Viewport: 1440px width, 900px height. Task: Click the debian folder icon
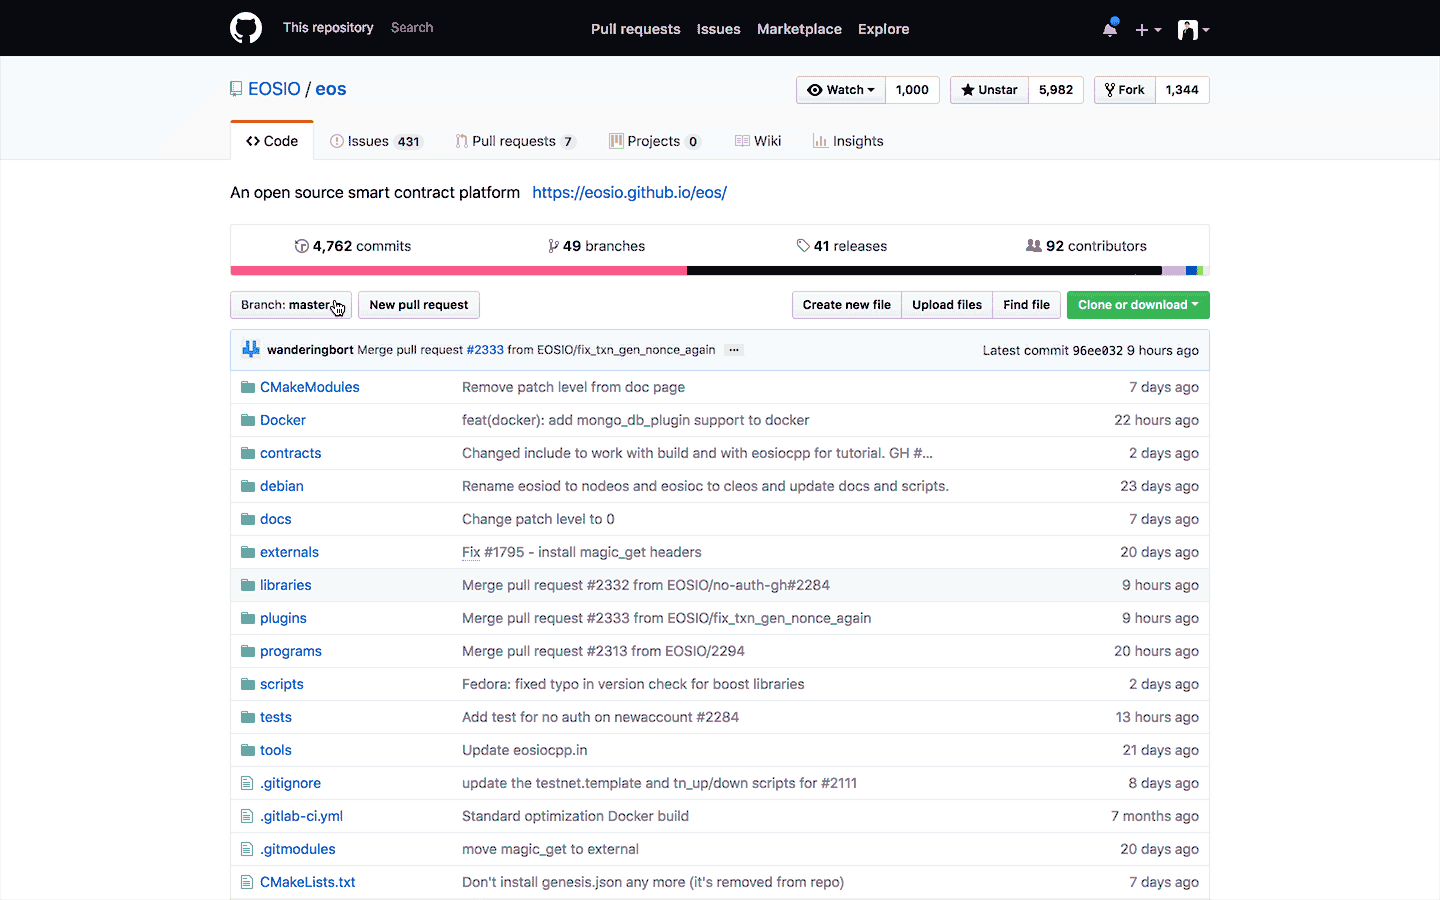tap(248, 486)
